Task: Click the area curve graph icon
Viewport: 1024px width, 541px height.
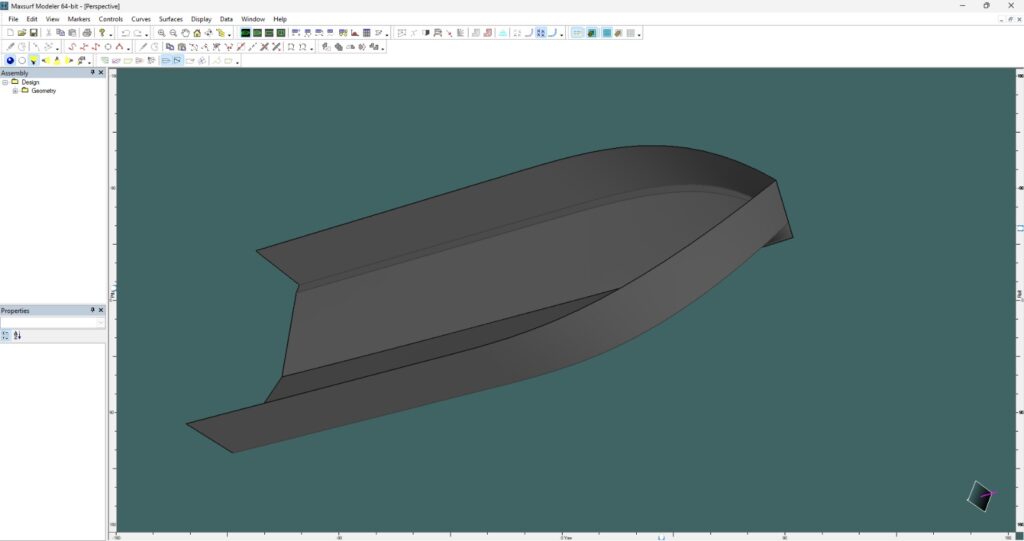Action: click(x=355, y=33)
